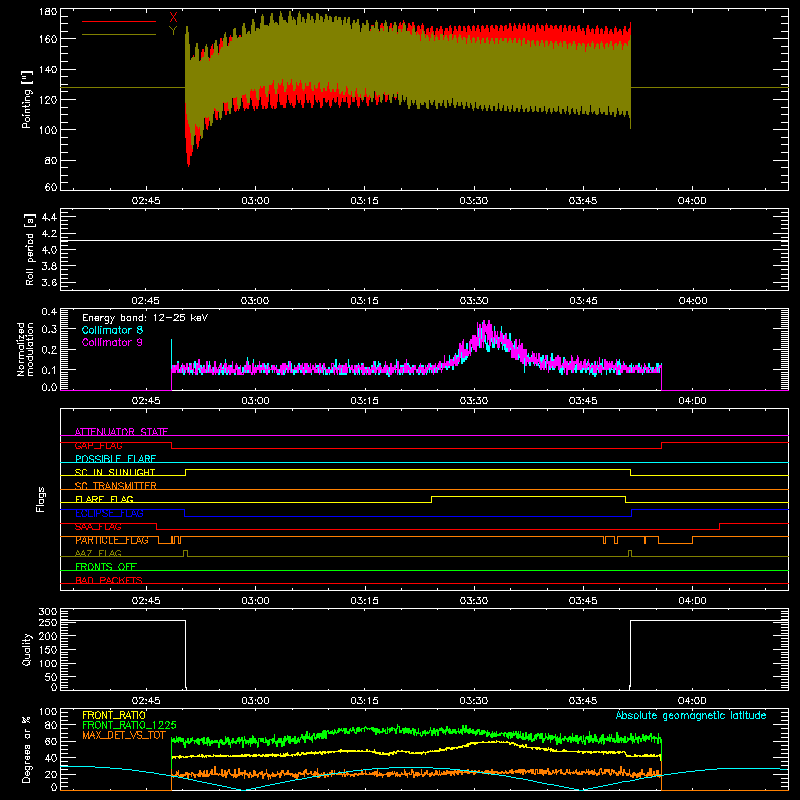
Task: Click the Absolute geomagnetic latitude label
Action: 691,715
